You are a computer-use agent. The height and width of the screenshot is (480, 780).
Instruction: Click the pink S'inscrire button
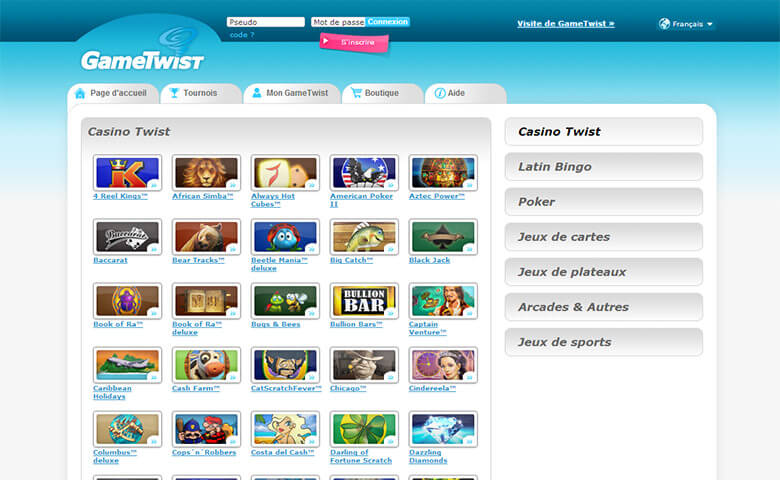[x=354, y=42]
